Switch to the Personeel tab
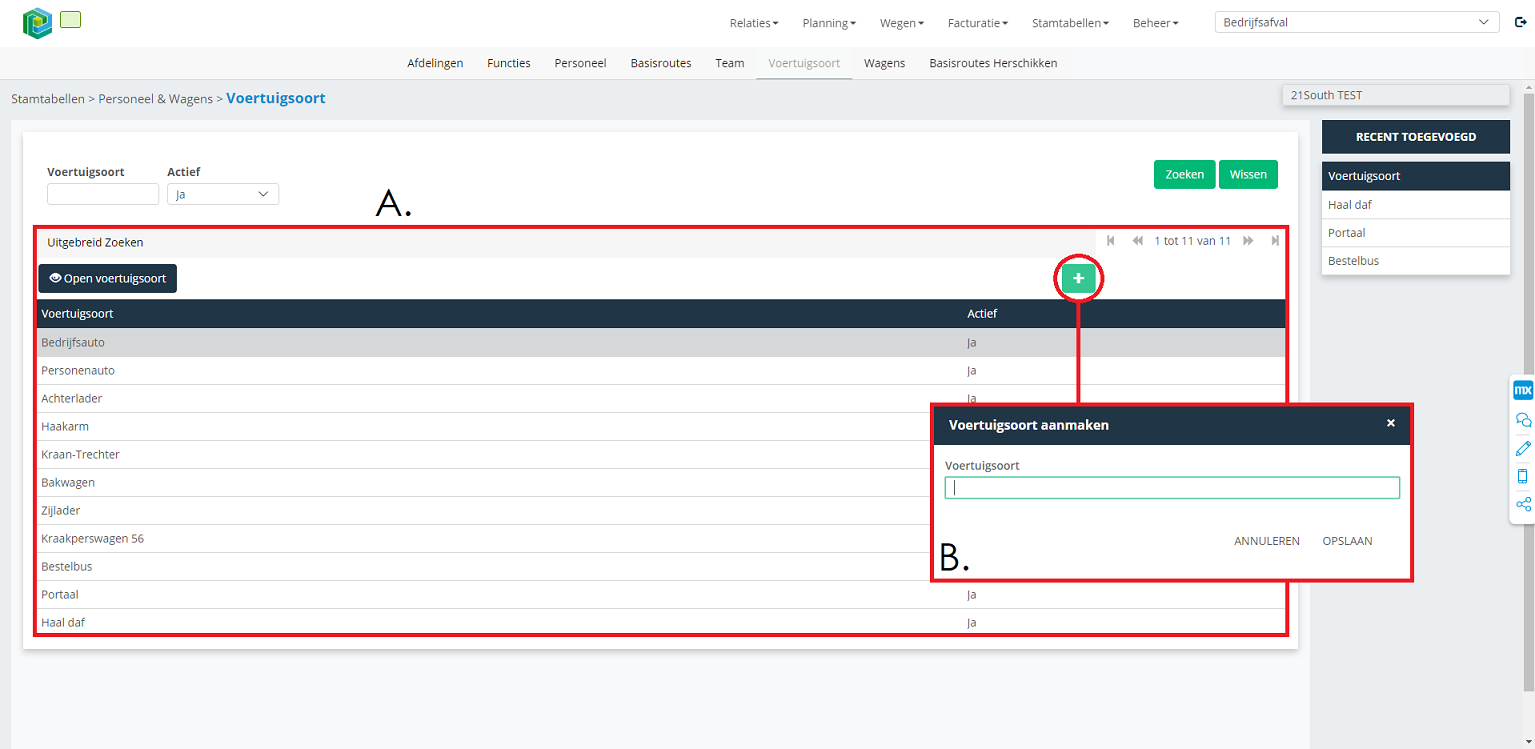The height and width of the screenshot is (749, 1535). coord(580,63)
